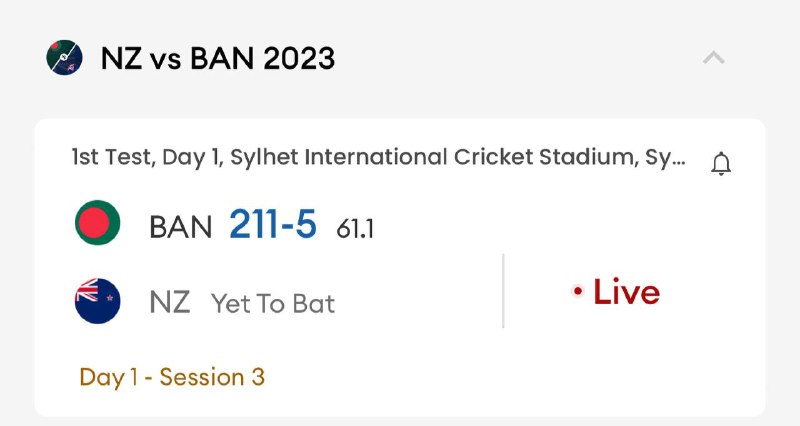The height and width of the screenshot is (426, 800).
Task: Click the vertical divider beside Live
Action: tap(503, 291)
